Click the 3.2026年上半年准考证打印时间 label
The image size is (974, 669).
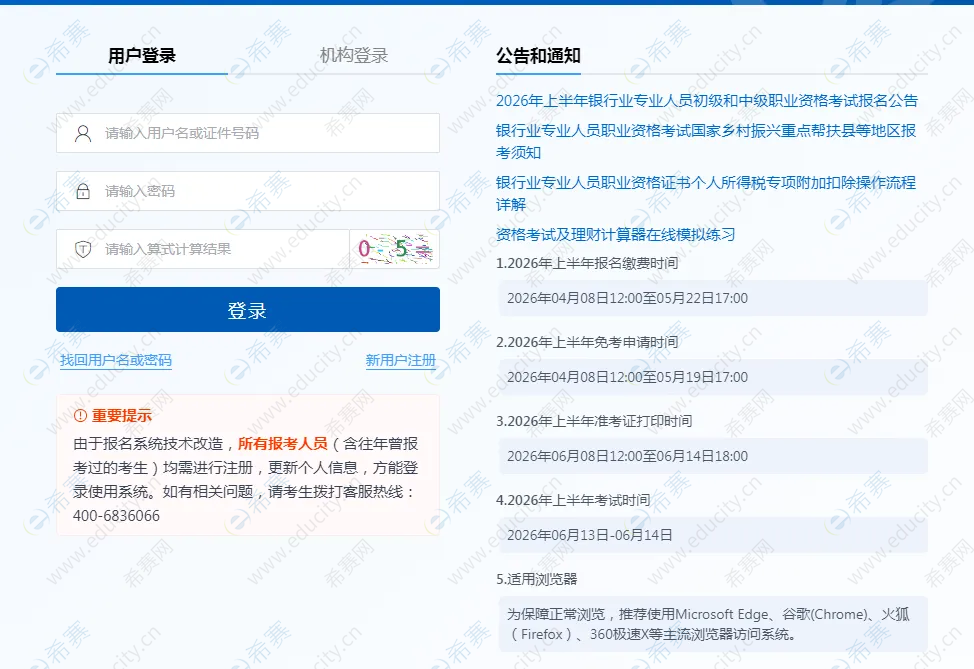[594, 421]
